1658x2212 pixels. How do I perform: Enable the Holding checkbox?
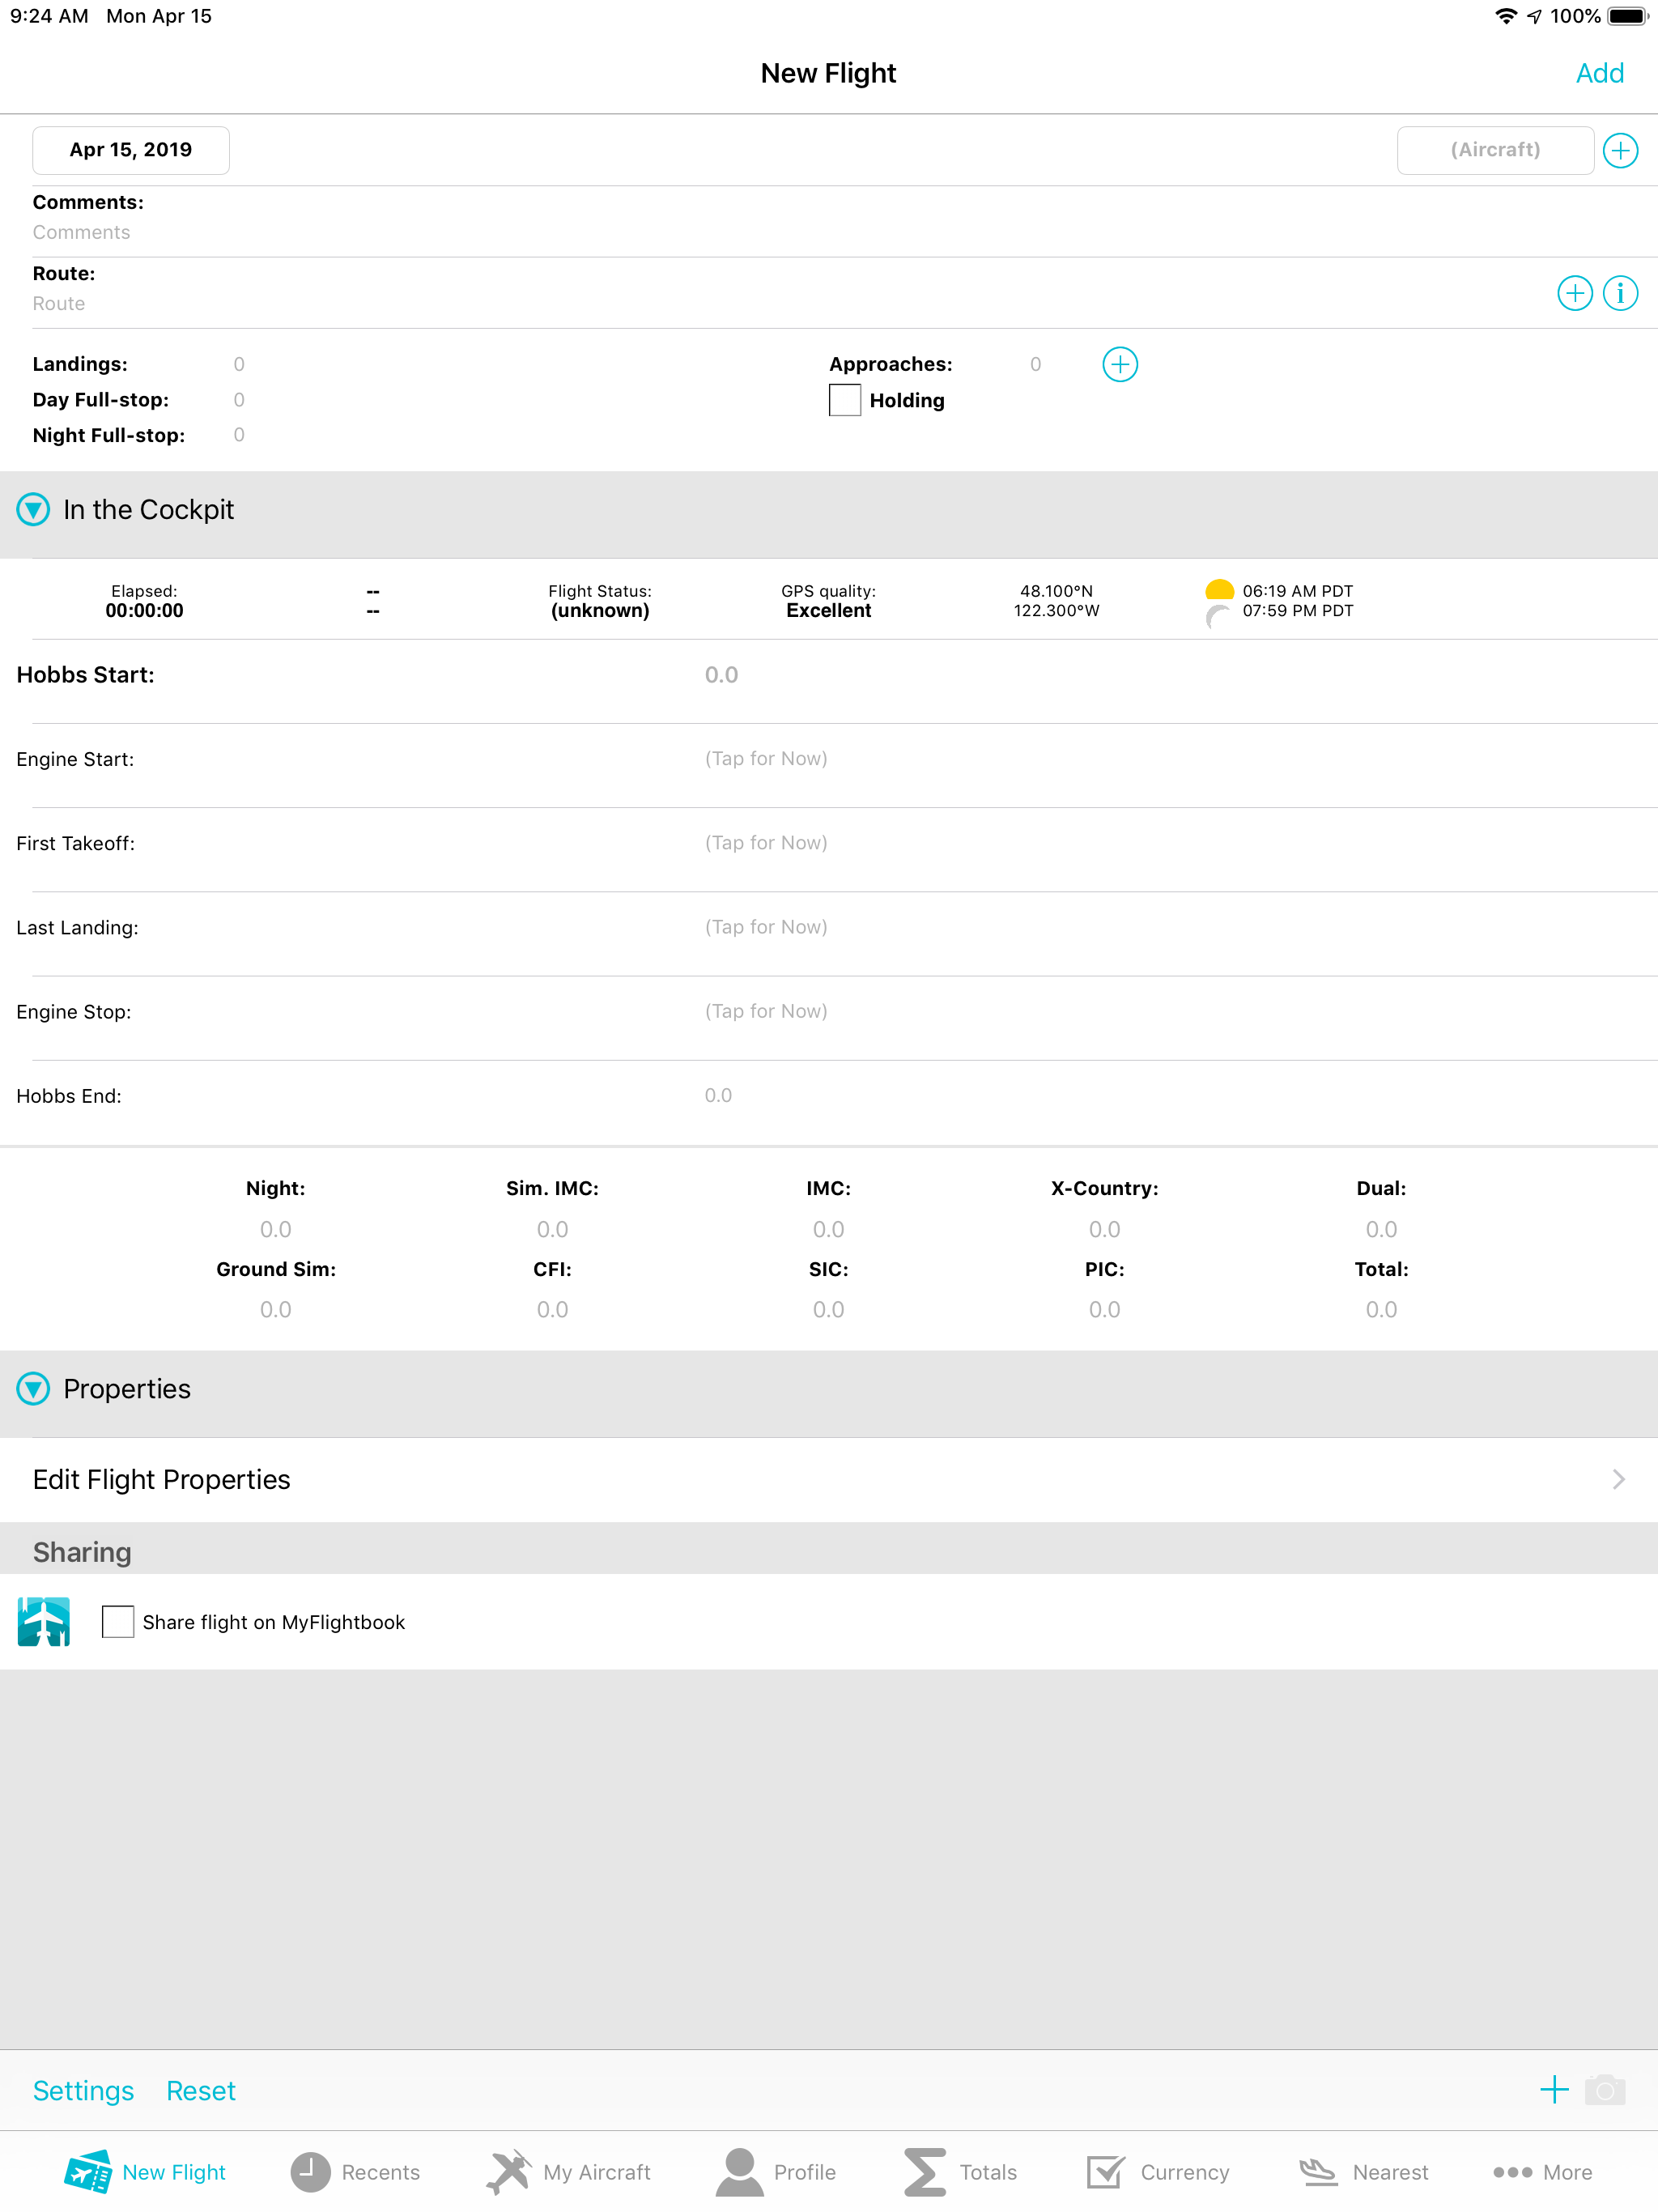tap(845, 400)
